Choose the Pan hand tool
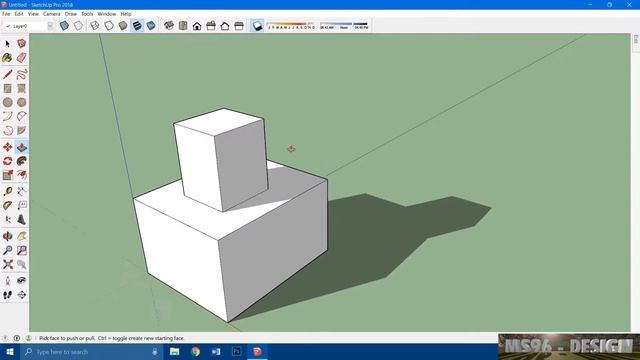Screen dimensions: 640x360 (22, 236)
